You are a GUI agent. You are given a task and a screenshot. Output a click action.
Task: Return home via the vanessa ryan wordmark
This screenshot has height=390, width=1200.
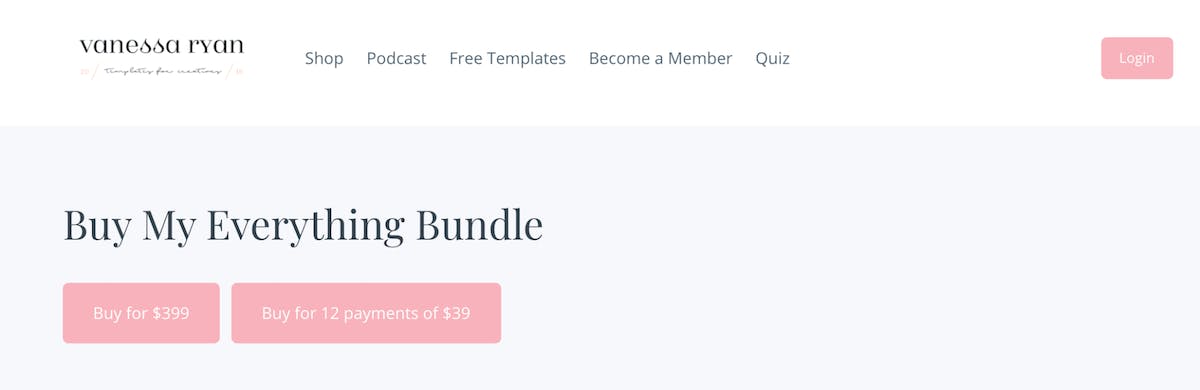coord(161,47)
